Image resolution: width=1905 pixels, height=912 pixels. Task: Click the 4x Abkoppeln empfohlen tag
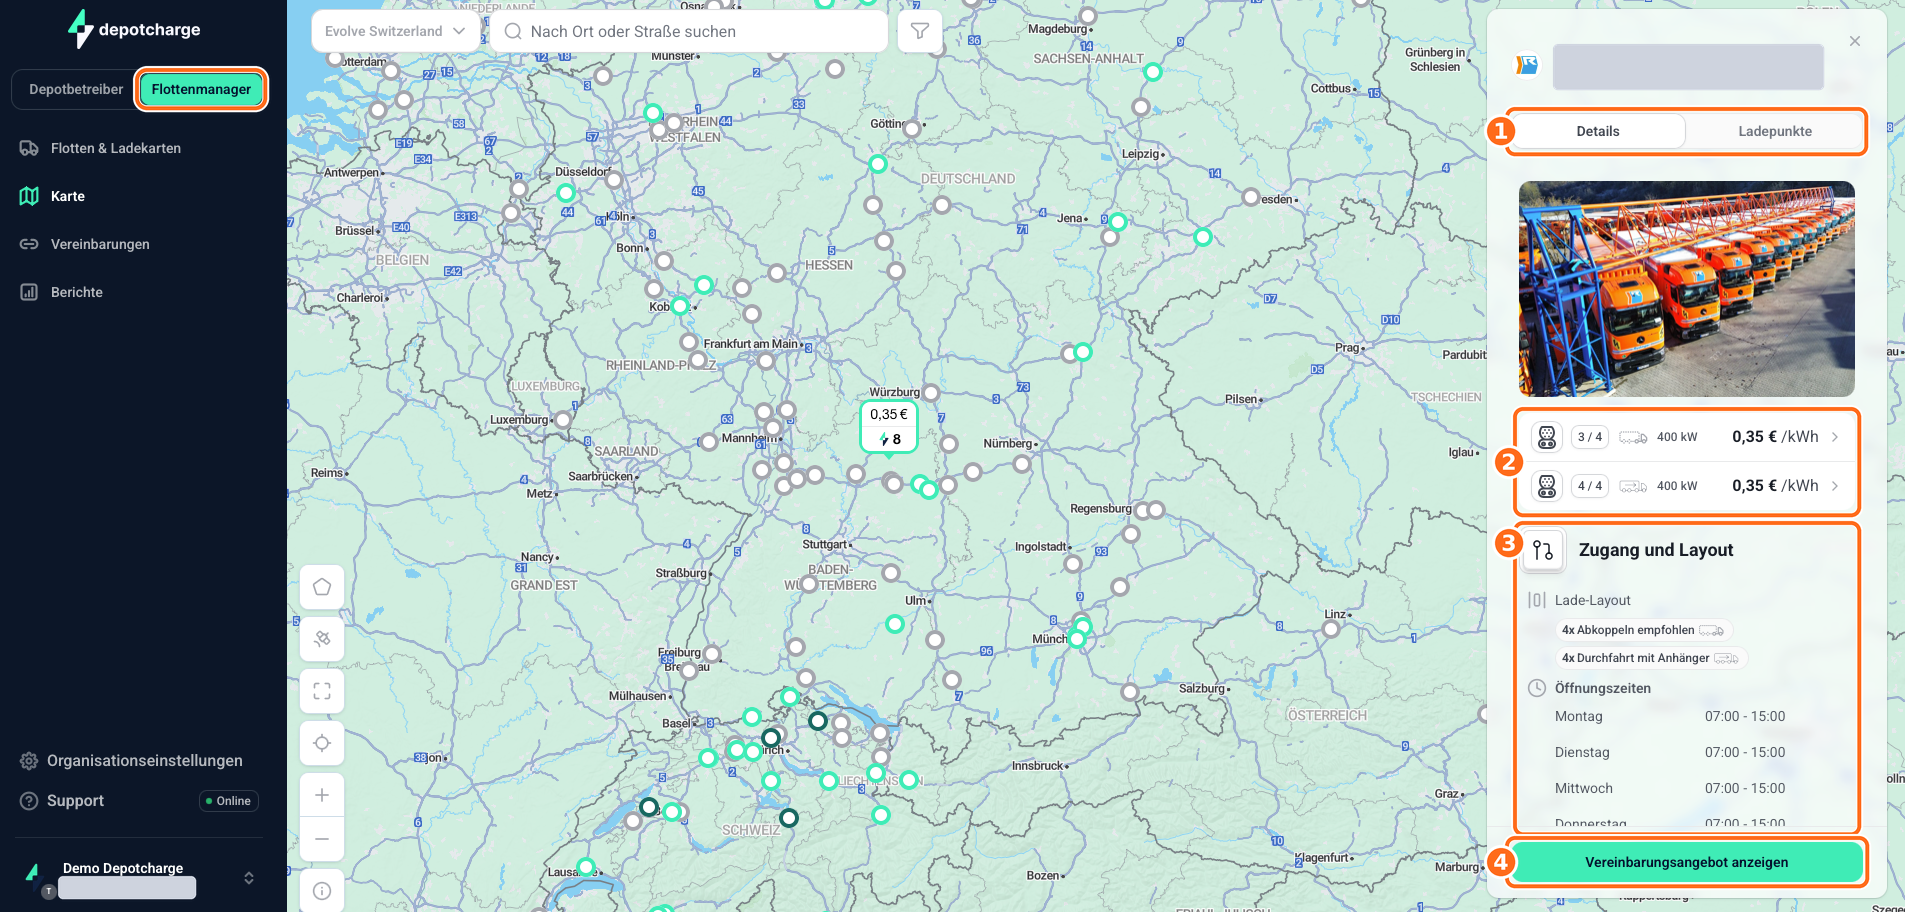(1643, 630)
